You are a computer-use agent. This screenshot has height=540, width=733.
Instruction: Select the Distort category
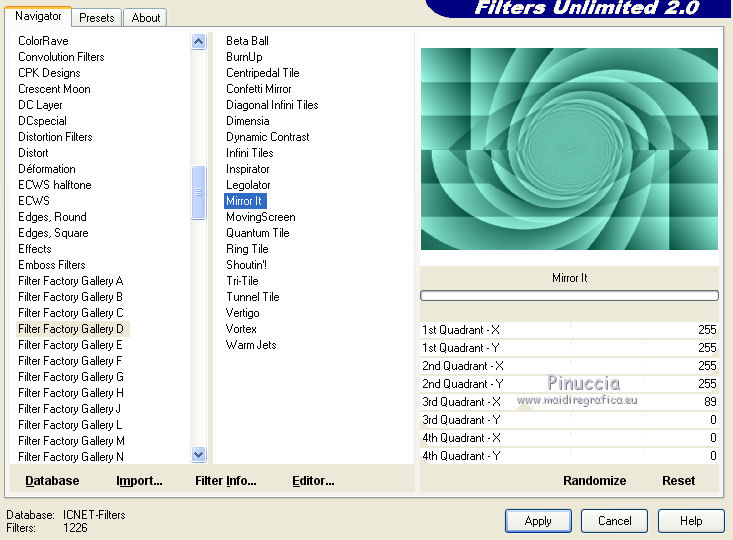coord(33,153)
